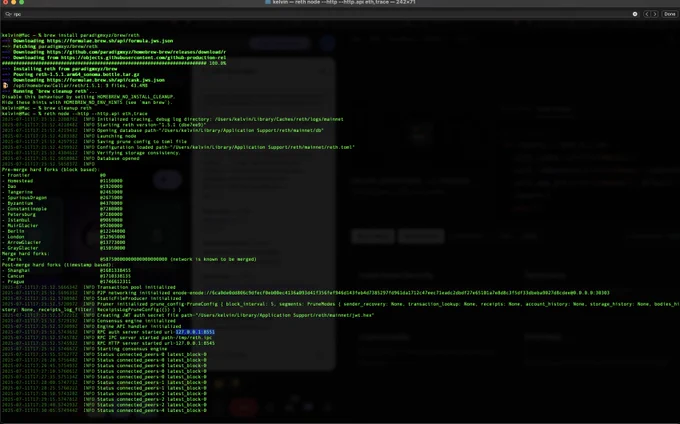
Task: Click 'Verifying storage consistency' log line
Action: pyautogui.click(x=91, y=153)
